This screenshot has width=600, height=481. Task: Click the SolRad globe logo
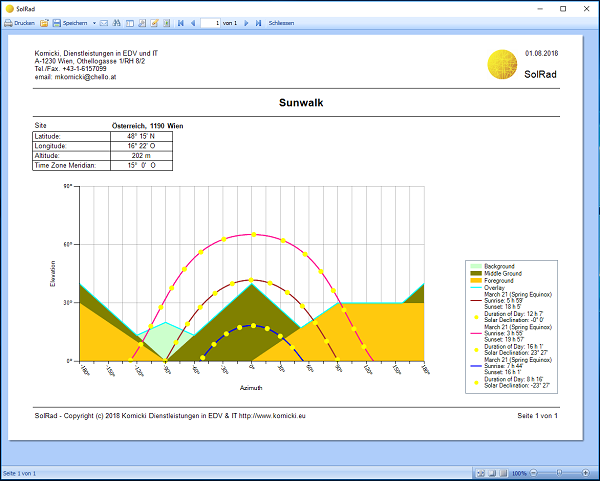click(502, 66)
